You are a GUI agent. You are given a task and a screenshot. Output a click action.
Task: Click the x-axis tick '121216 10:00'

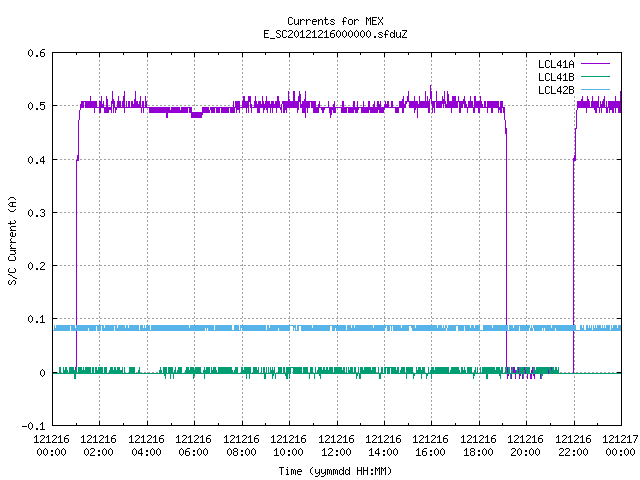point(289,446)
